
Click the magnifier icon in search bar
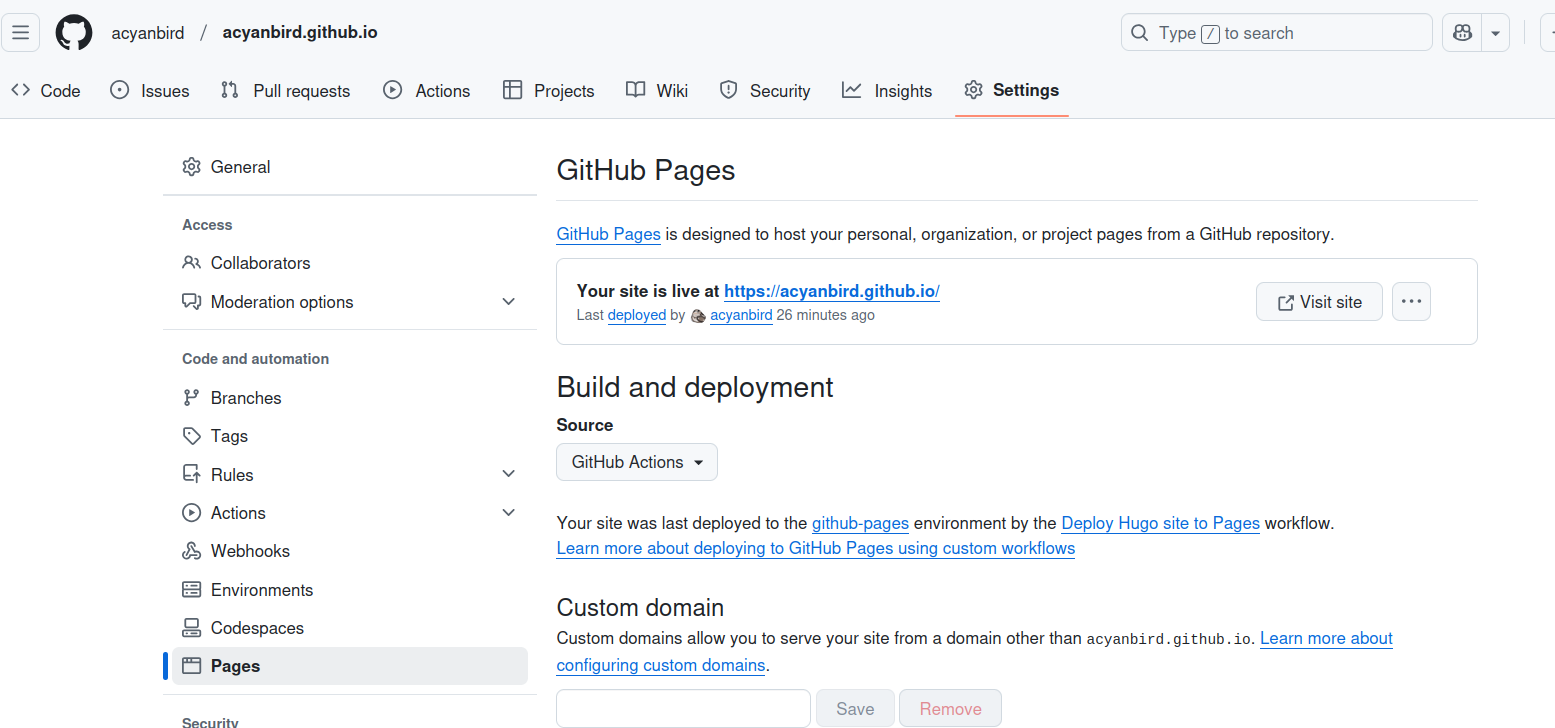click(1139, 33)
